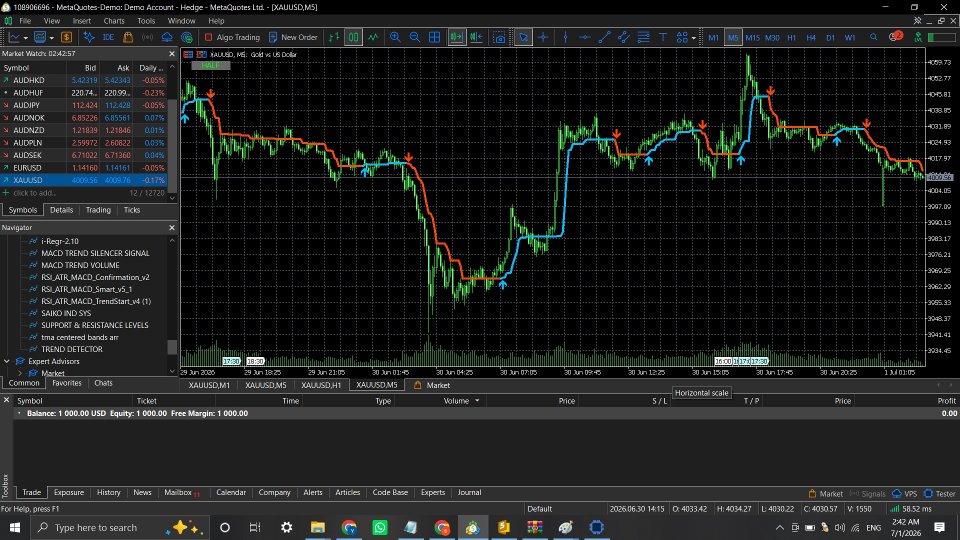Select the EURUSD row in Market Watch
Image resolution: width=960 pixels, height=540 pixels.
click(x=83, y=168)
